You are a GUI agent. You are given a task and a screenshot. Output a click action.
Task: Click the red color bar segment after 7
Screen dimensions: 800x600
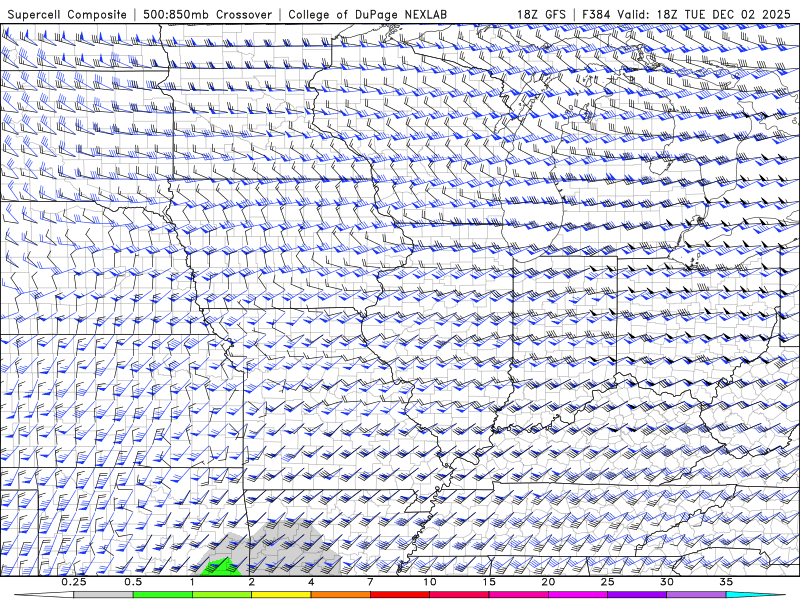coord(399,595)
